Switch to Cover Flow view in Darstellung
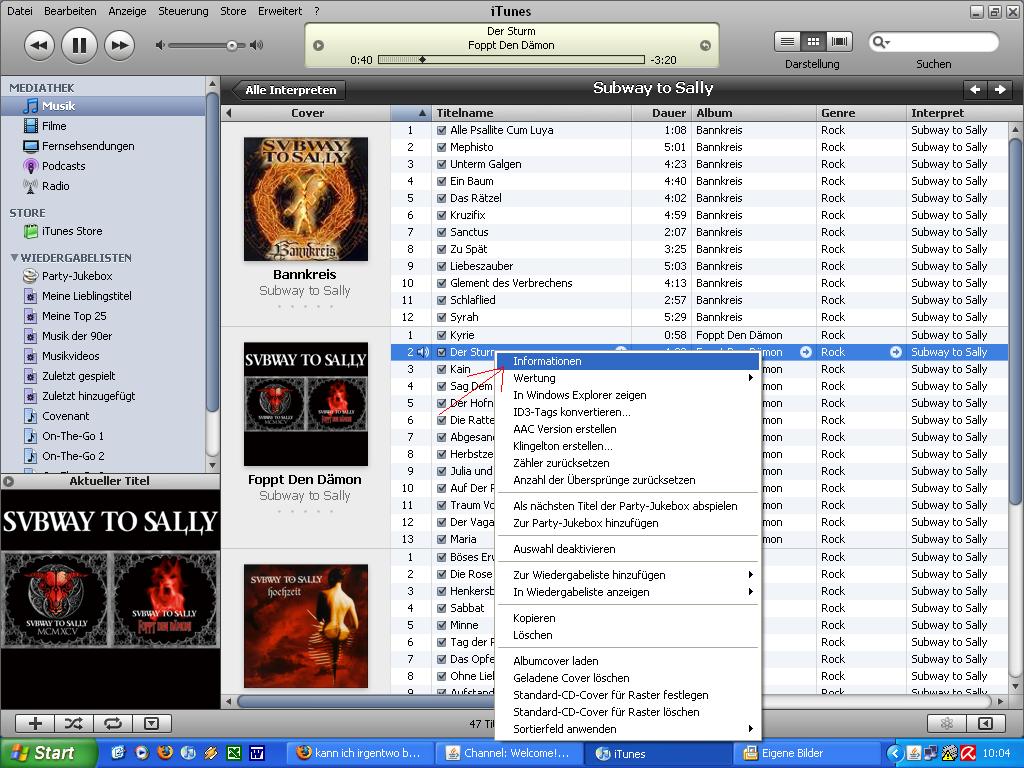The height and width of the screenshot is (768, 1024). point(839,42)
